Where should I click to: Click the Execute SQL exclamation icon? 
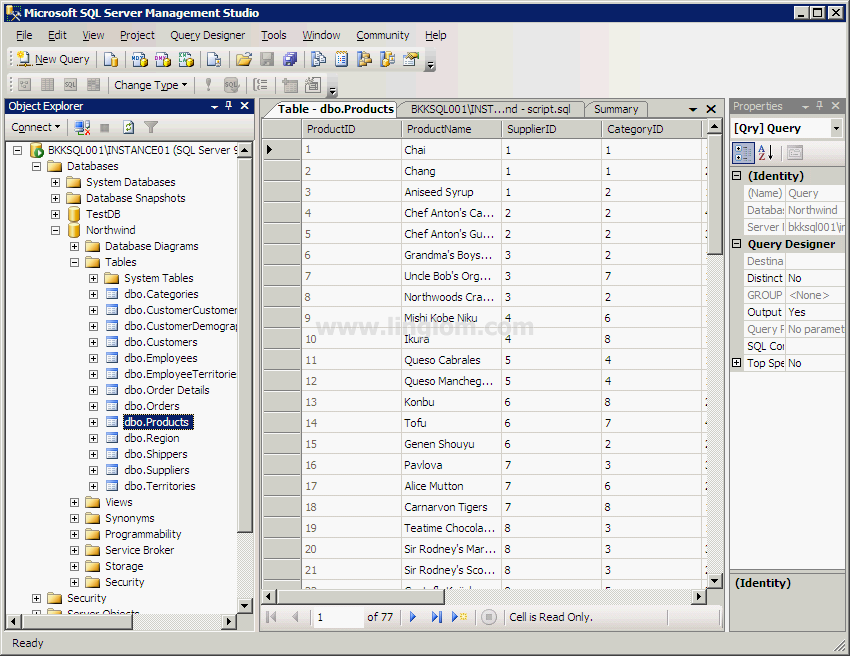208,85
